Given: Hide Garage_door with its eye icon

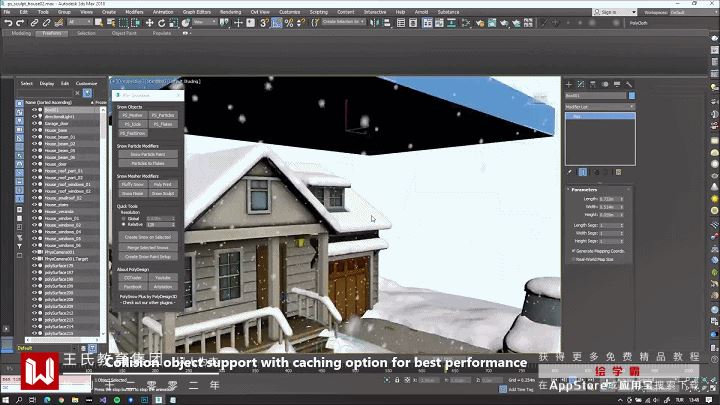Looking at the screenshot, I should click(x=34, y=124).
